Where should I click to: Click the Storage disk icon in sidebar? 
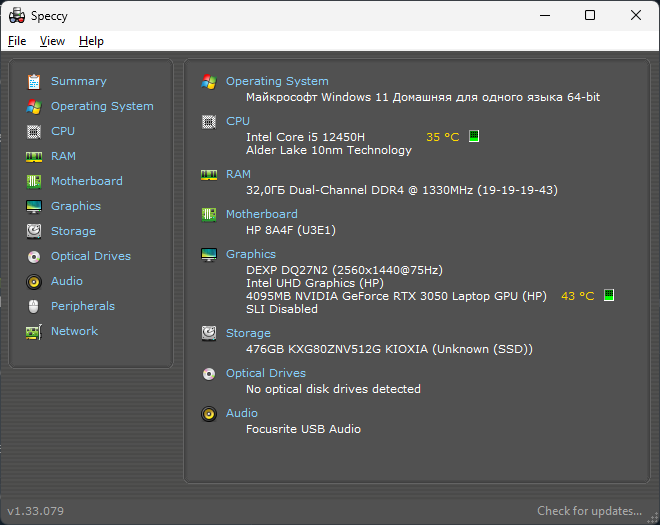pos(34,231)
